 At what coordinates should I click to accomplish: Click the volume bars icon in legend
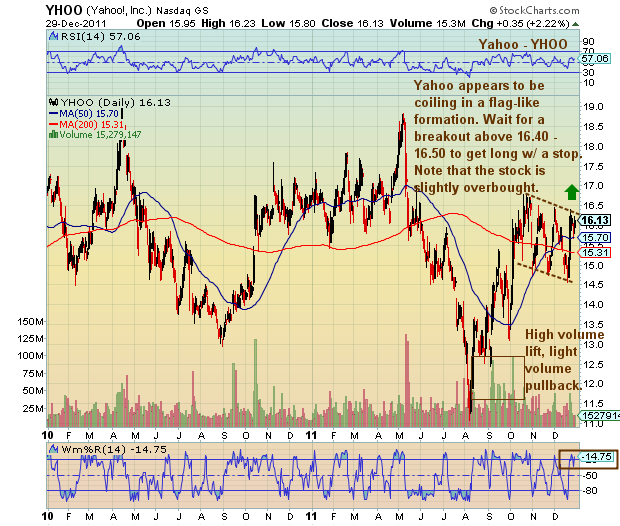pos(53,134)
